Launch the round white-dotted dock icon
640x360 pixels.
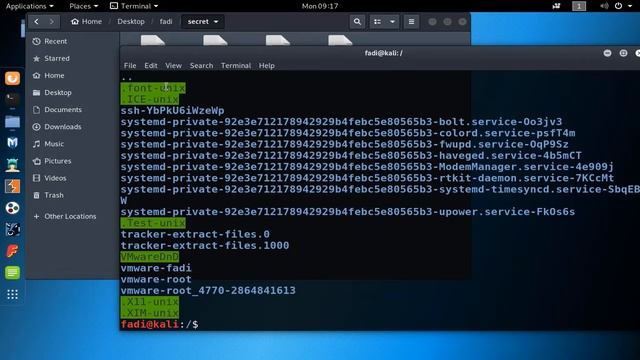tap(12, 208)
